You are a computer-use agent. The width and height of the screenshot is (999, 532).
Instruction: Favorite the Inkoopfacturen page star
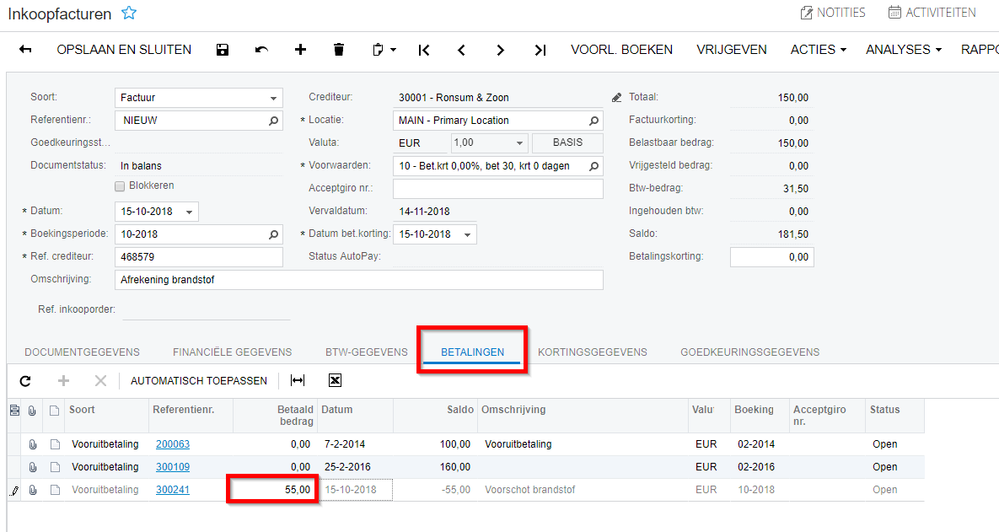coord(129,13)
